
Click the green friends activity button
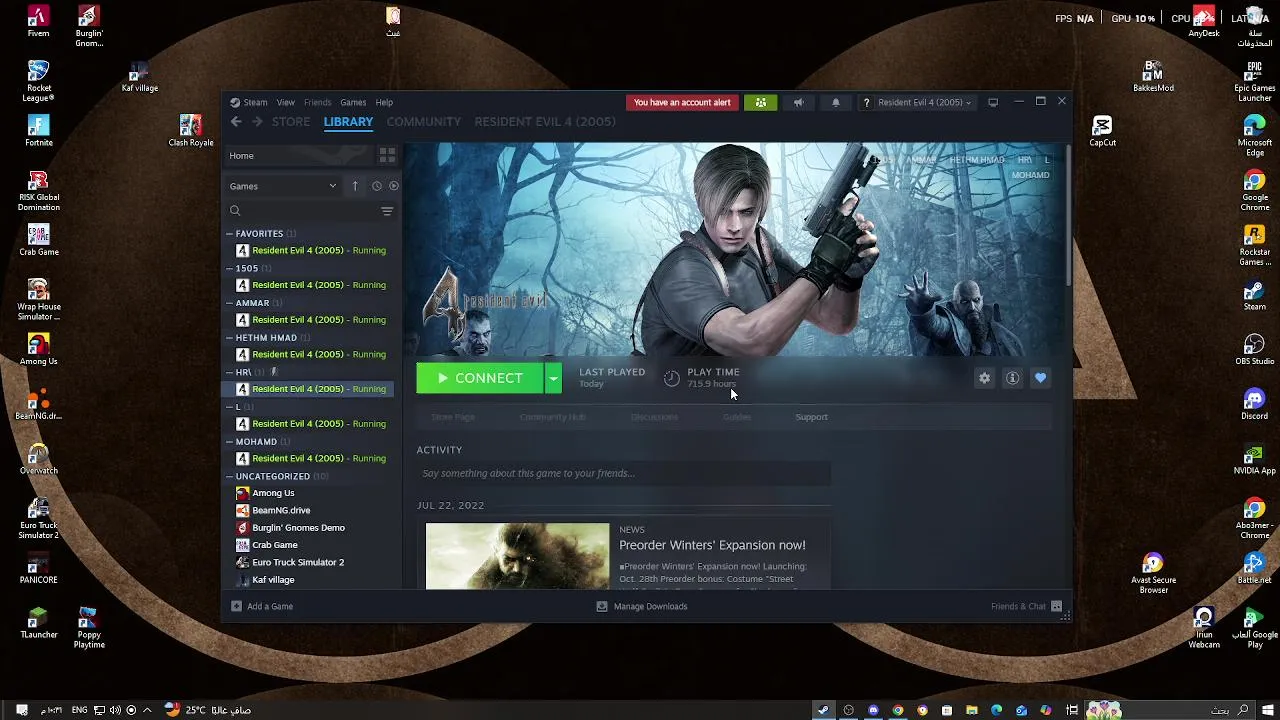[x=761, y=102]
